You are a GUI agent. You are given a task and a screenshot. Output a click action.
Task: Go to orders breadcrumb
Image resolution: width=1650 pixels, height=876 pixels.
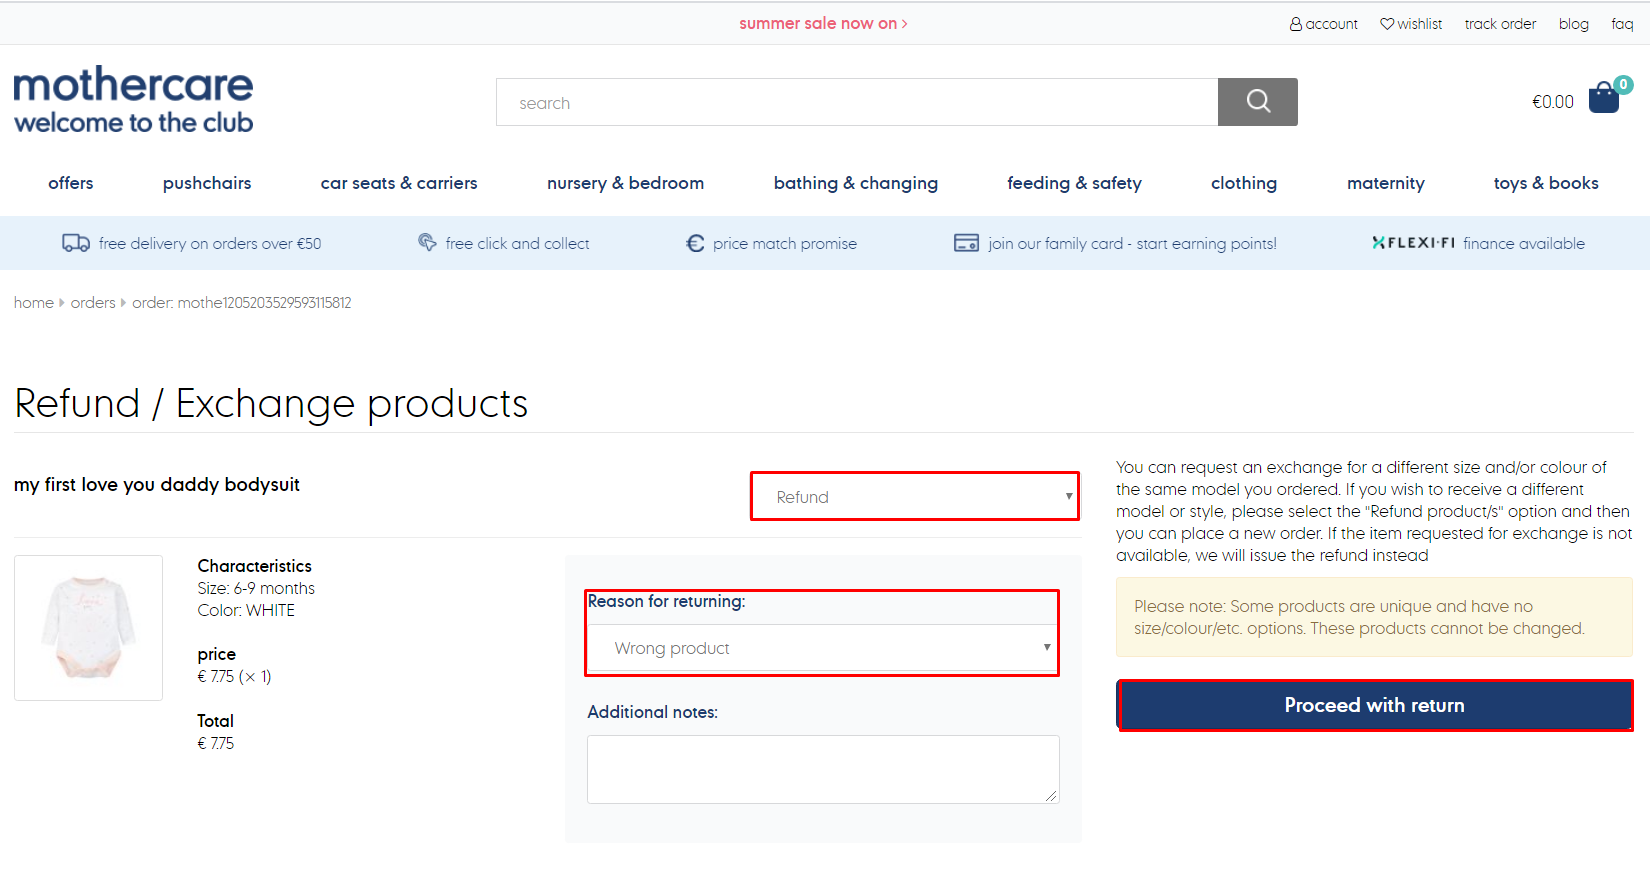point(93,303)
